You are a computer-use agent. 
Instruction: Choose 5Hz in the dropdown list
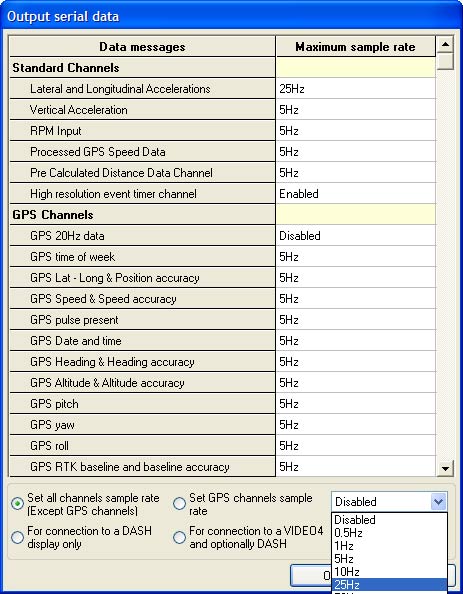click(x=389, y=559)
